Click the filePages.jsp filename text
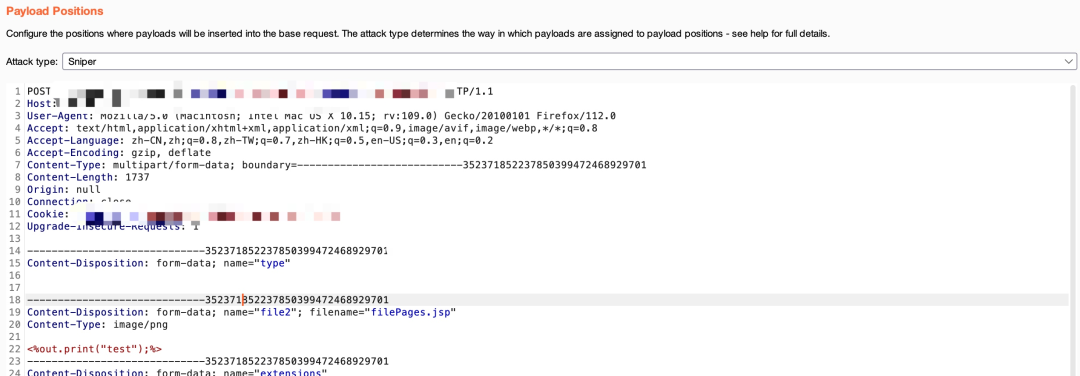Viewport: 1080px width, 376px height. tap(414, 312)
